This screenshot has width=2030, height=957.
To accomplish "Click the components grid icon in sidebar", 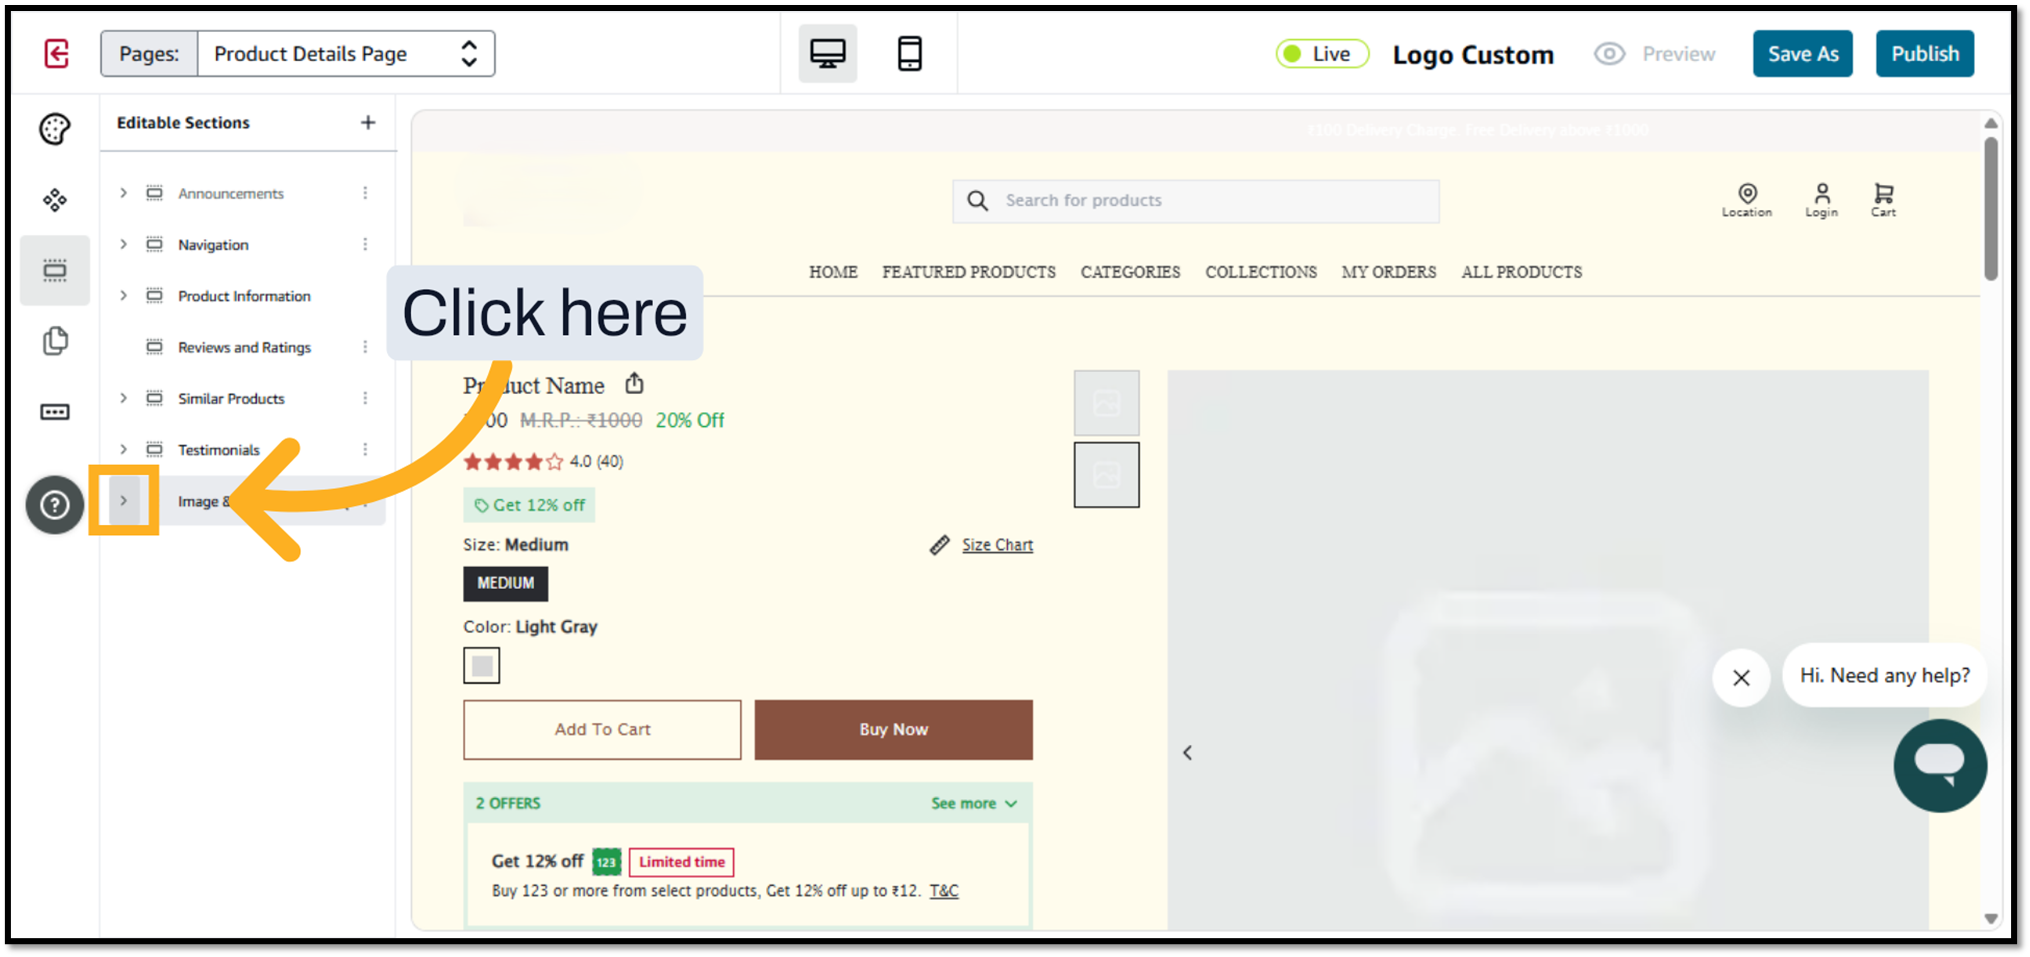I will [55, 200].
